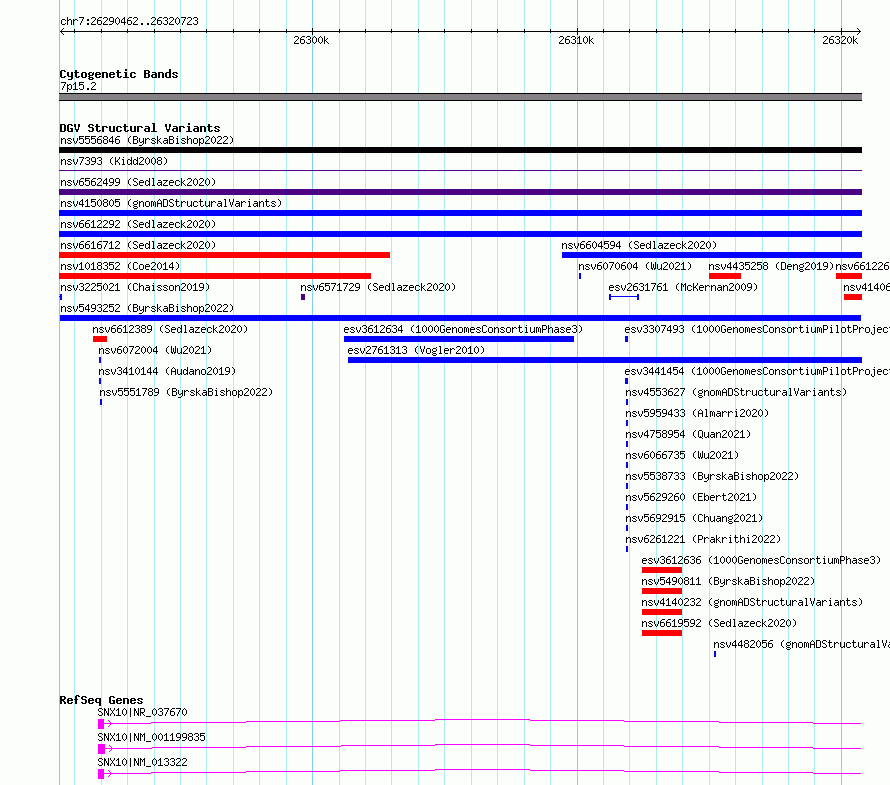
Task: Select the blue esv3612634 variant bar
Action: 459,339
